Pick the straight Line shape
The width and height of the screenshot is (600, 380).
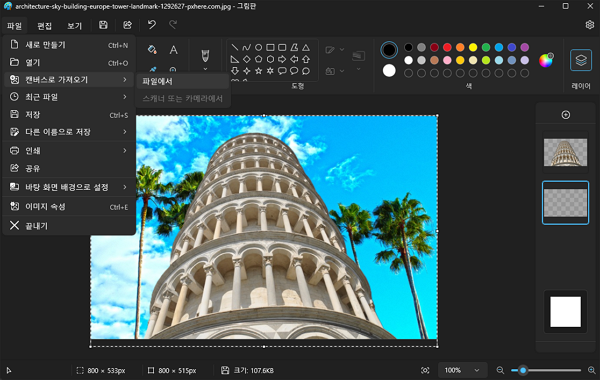(x=235, y=47)
